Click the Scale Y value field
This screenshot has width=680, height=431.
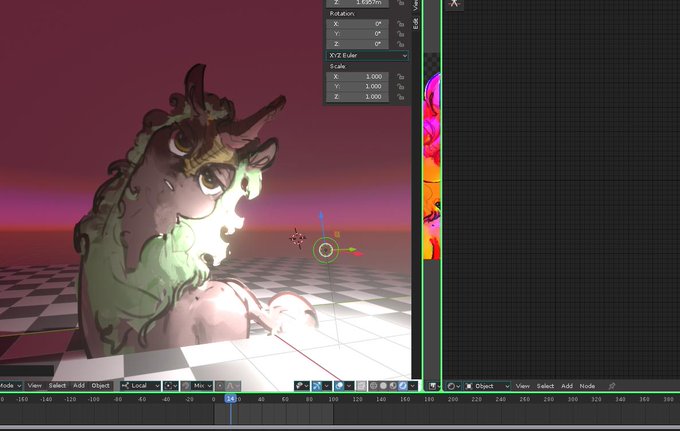pos(357,86)
